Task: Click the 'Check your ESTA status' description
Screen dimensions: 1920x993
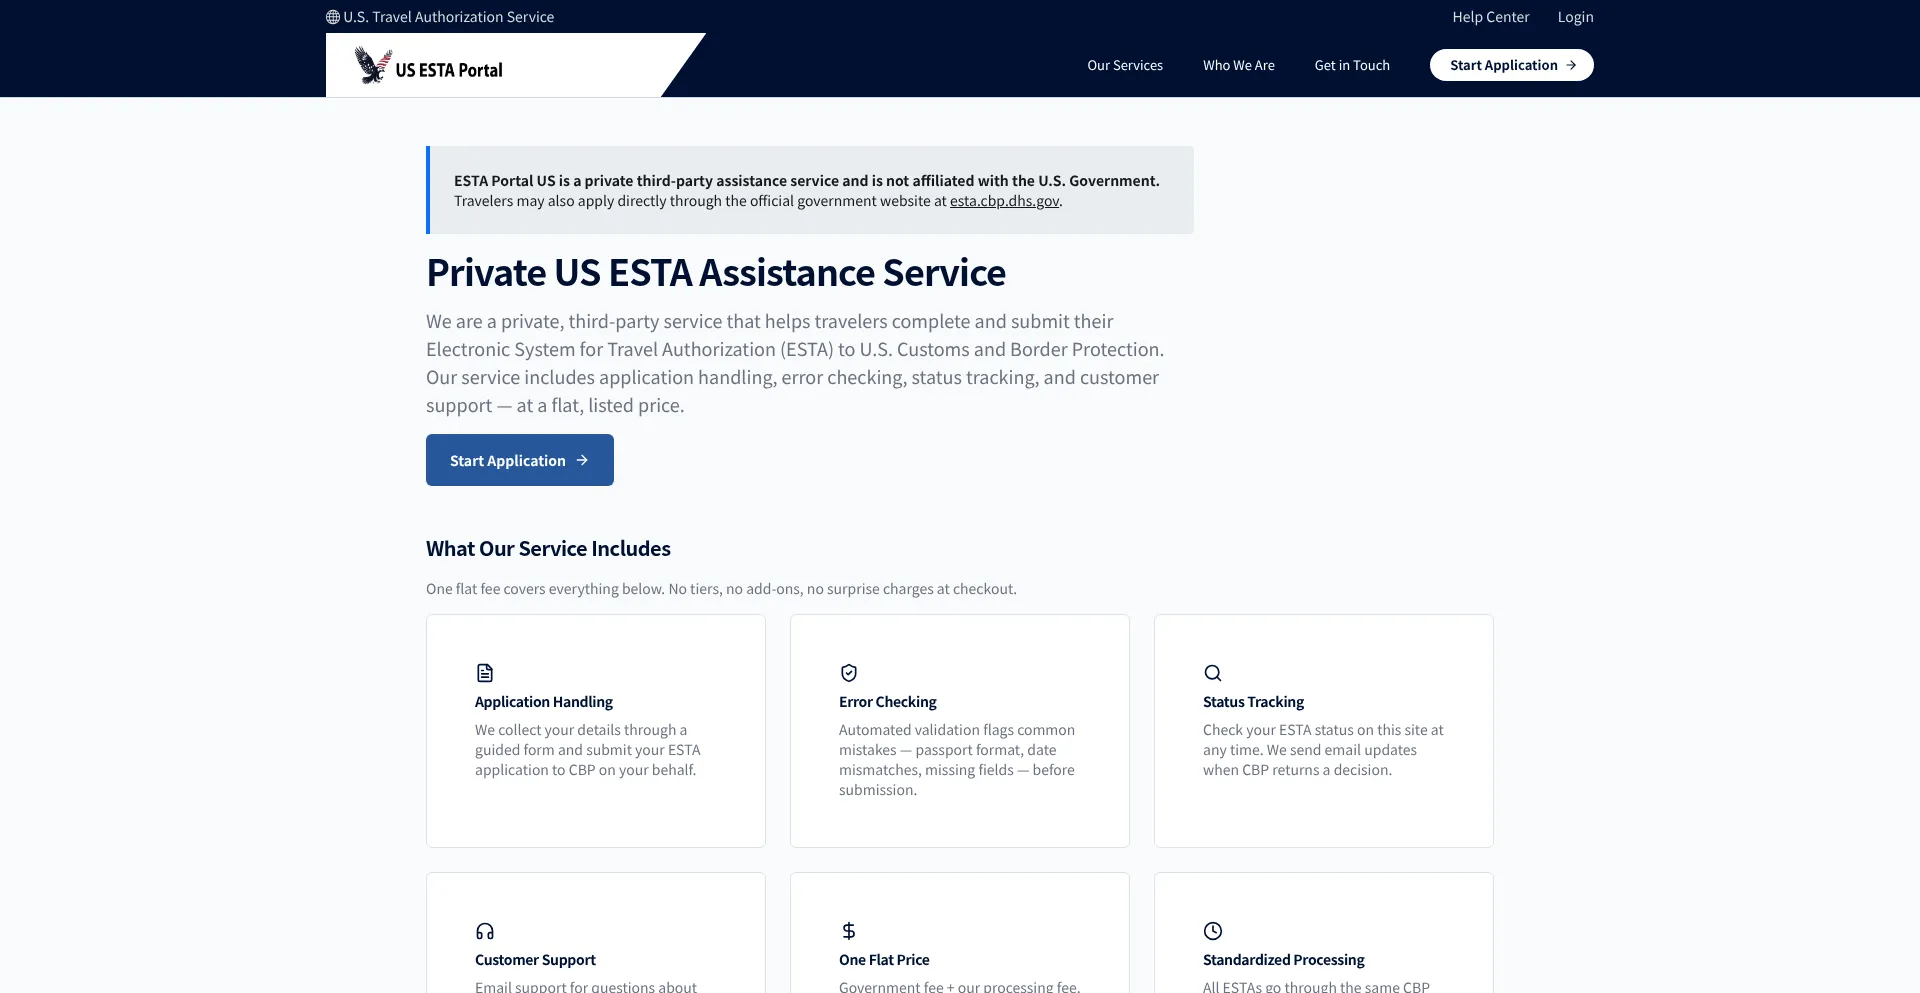Action: coord(1323,750)
